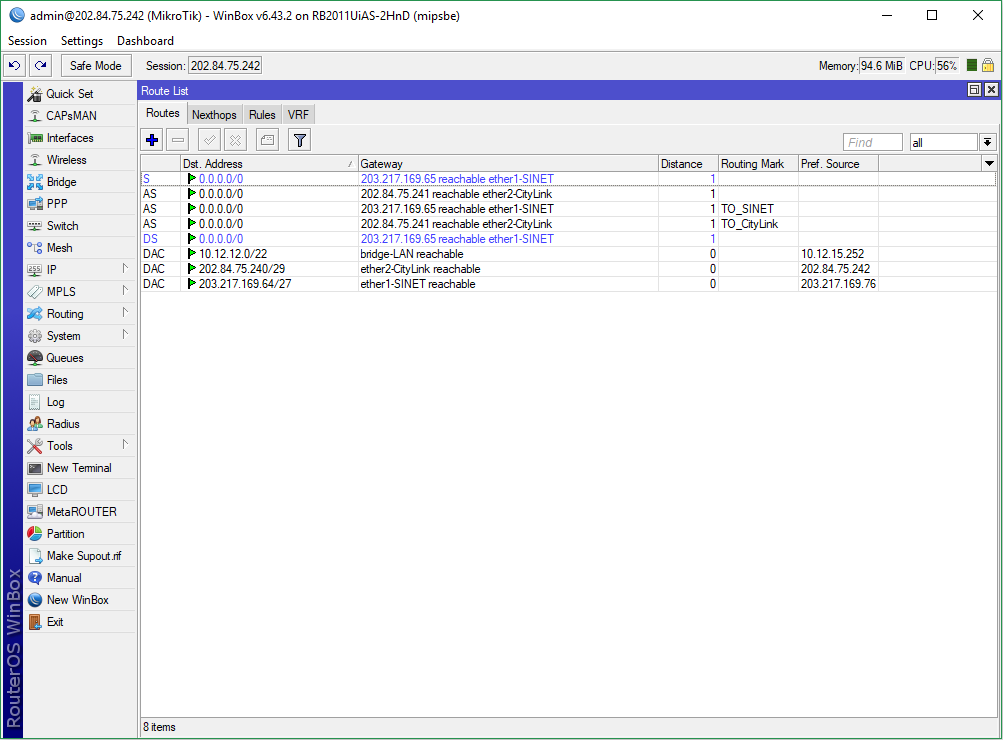This screenshot has height=740, width=1003.
Task: Open Log in sidebar
Action: pos(80,402)
